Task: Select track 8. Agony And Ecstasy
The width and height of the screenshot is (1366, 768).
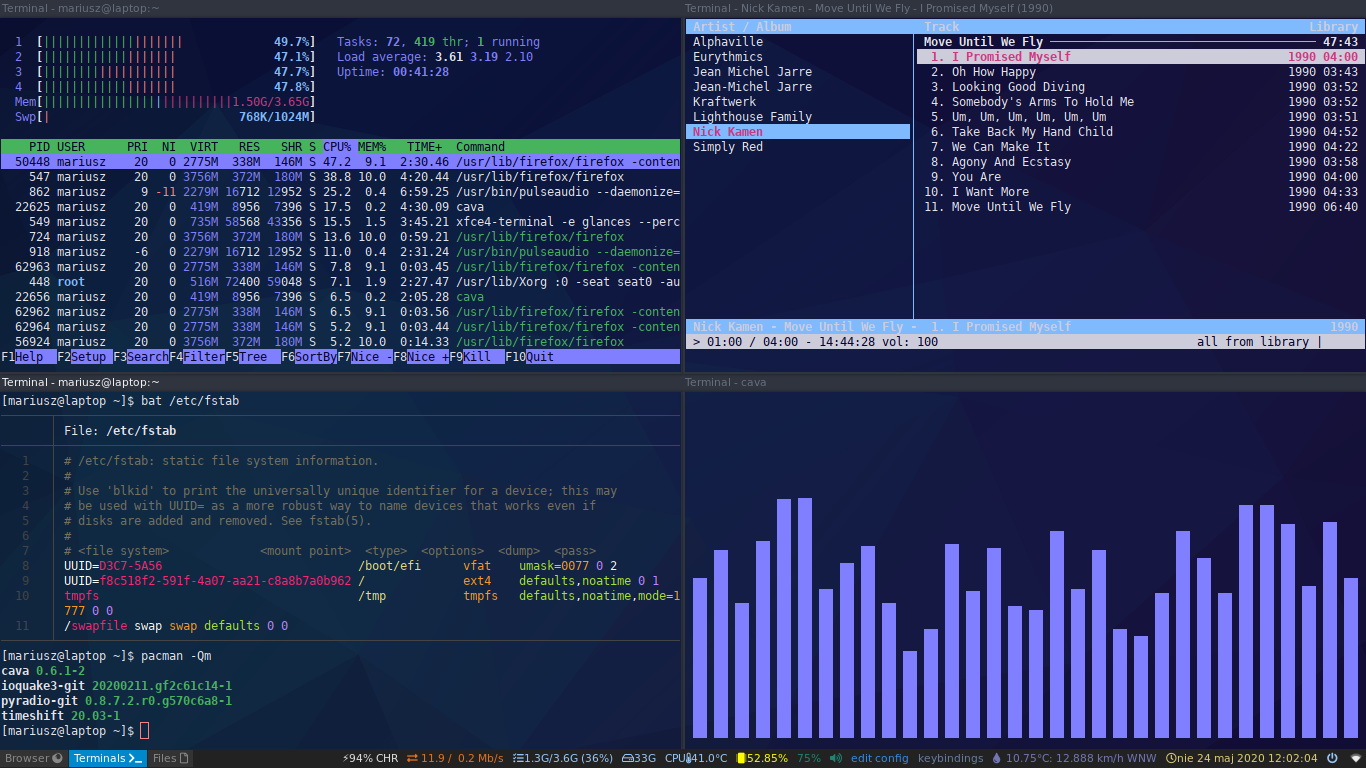Action: (1140, 162)
